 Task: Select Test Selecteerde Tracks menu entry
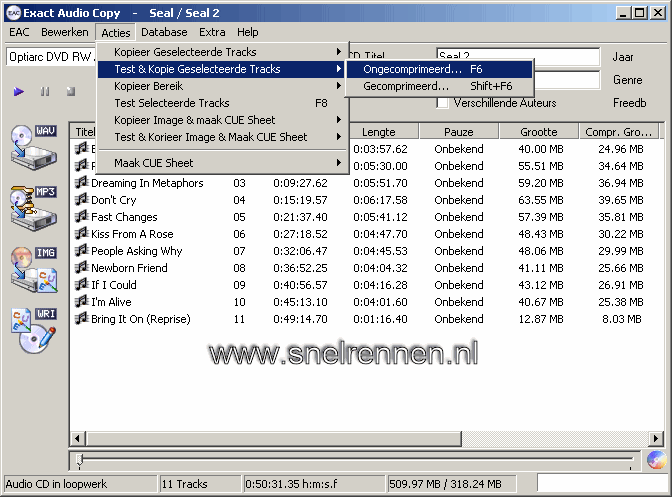222,103
